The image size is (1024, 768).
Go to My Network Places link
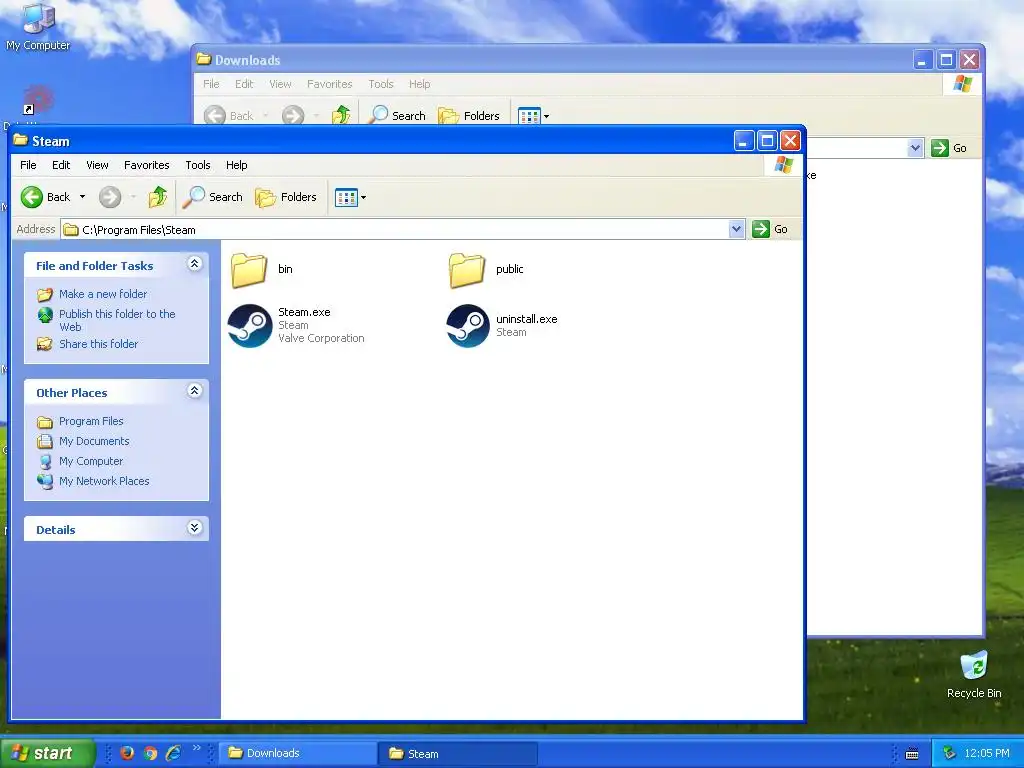(x=104, y=481)
